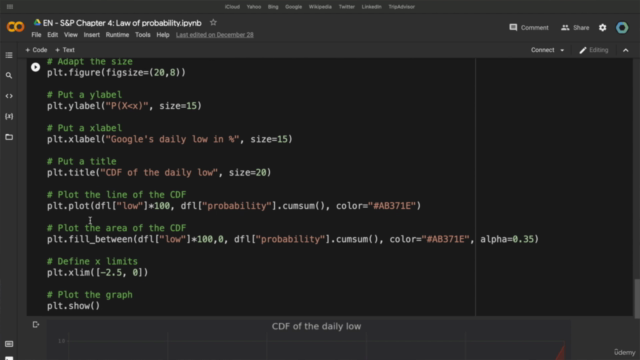Open the iCloud bookmark
640x360 pixels.
[x=232, y=7]
